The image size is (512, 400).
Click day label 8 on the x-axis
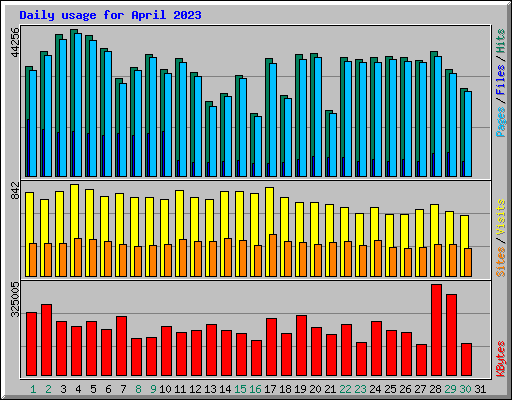pos(138,389)
